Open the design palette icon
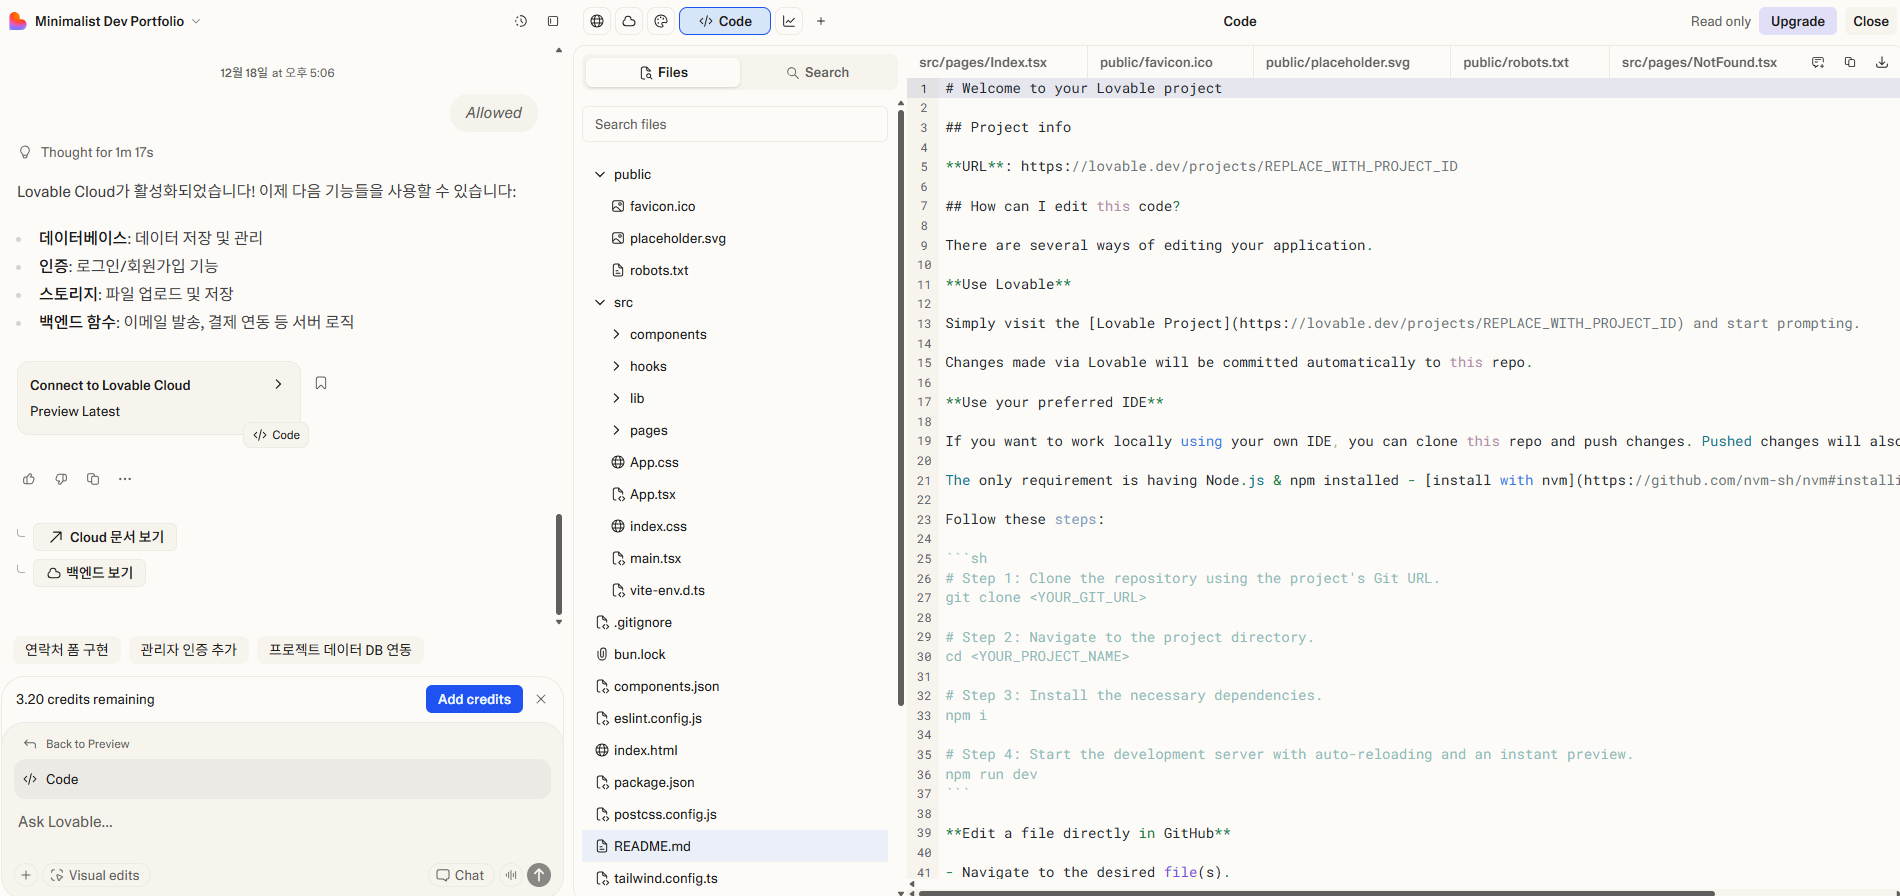 (x=661, y=21)
